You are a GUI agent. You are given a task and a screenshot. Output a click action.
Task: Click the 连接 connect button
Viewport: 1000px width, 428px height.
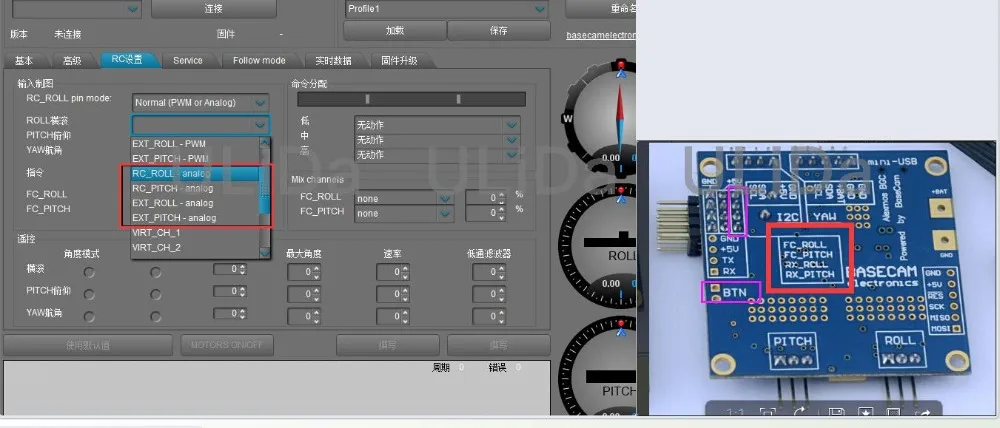point(214,9)
